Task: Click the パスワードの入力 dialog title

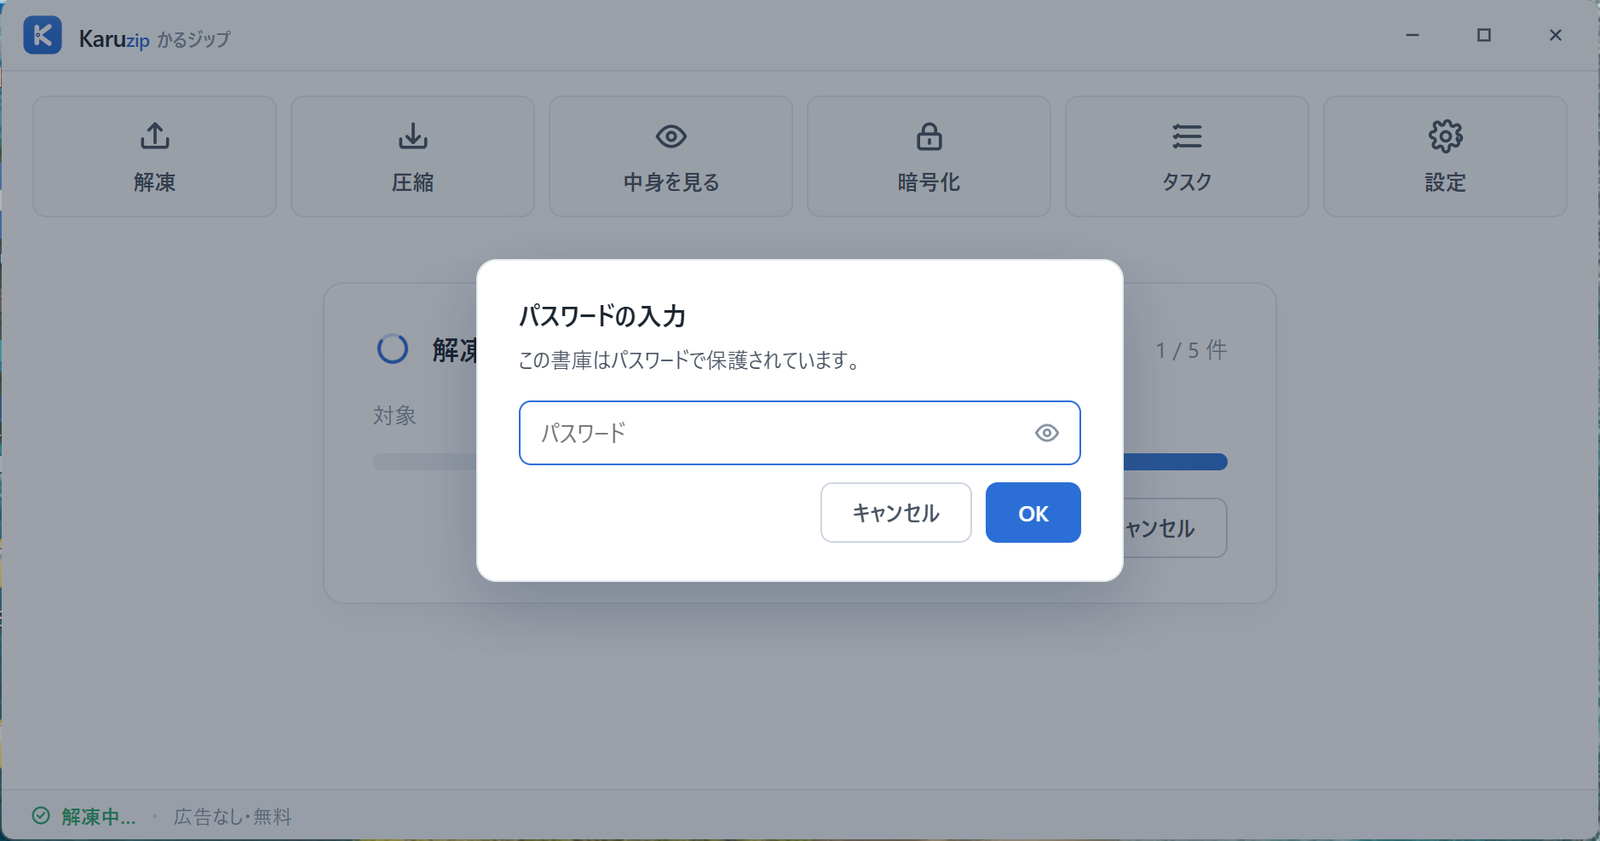Action: click(602, 316)
